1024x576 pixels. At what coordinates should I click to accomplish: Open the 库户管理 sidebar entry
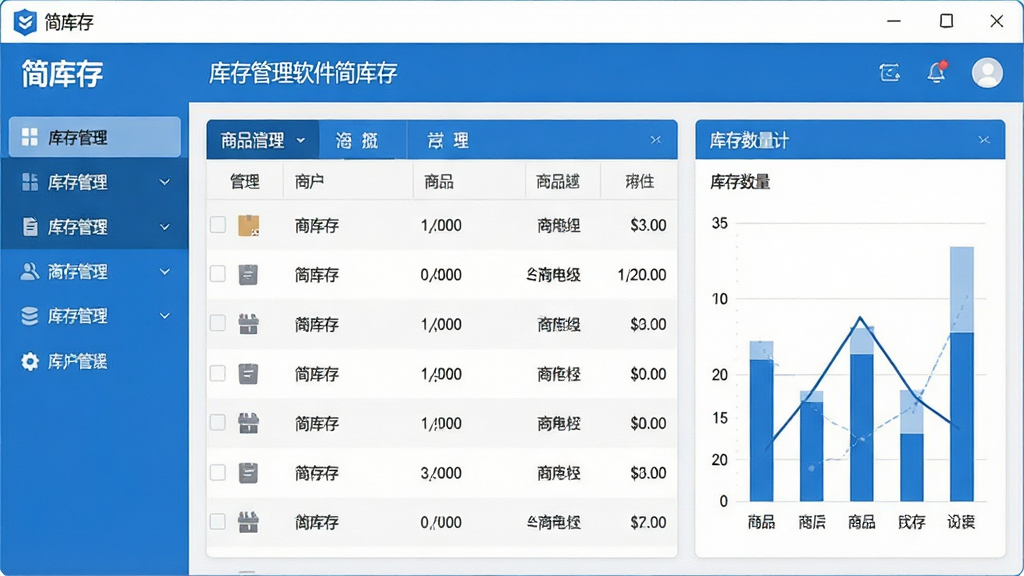coord(94,361)
